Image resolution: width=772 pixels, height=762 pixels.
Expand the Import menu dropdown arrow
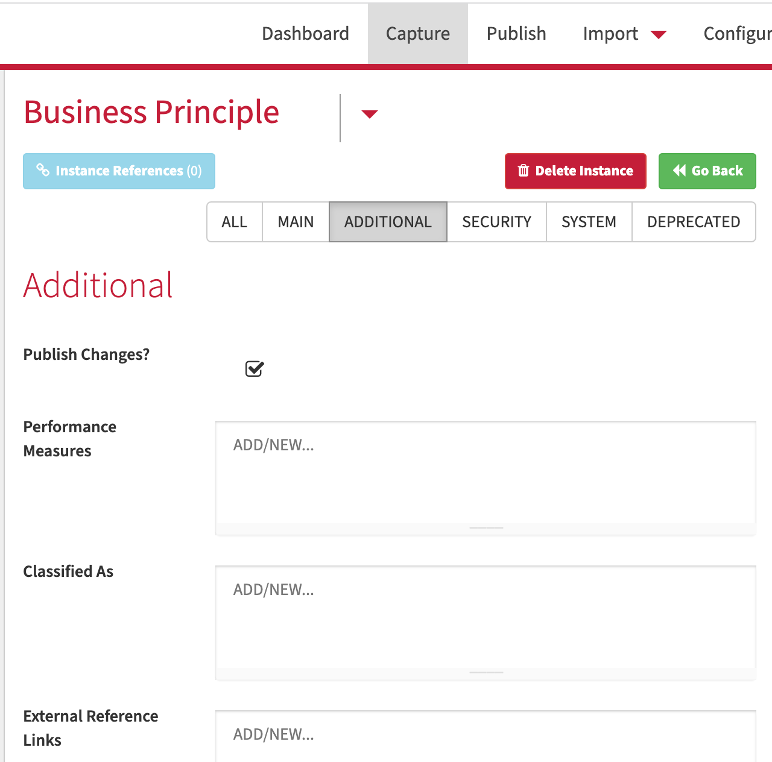click(658, 34)
